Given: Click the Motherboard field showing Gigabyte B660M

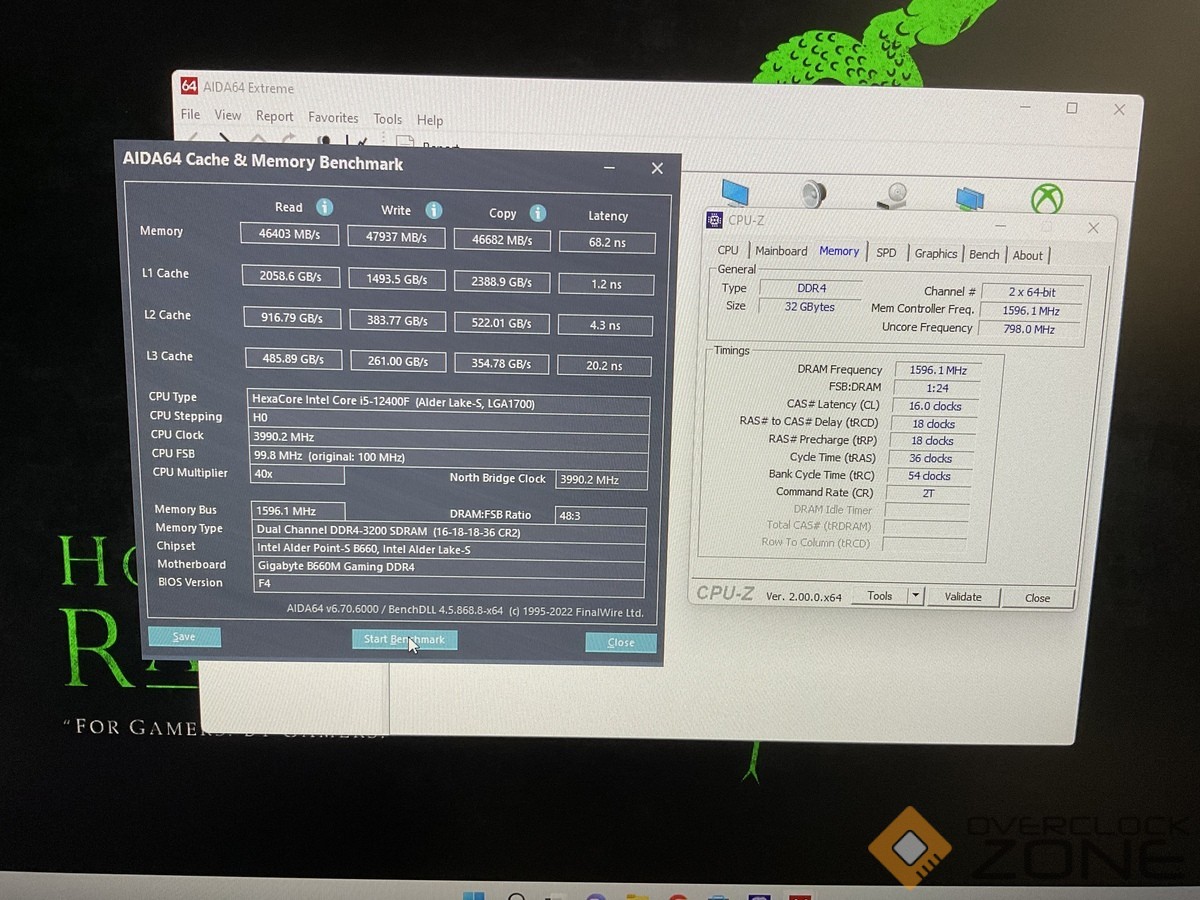Looking at the screenshot, I should coord(449,568).
